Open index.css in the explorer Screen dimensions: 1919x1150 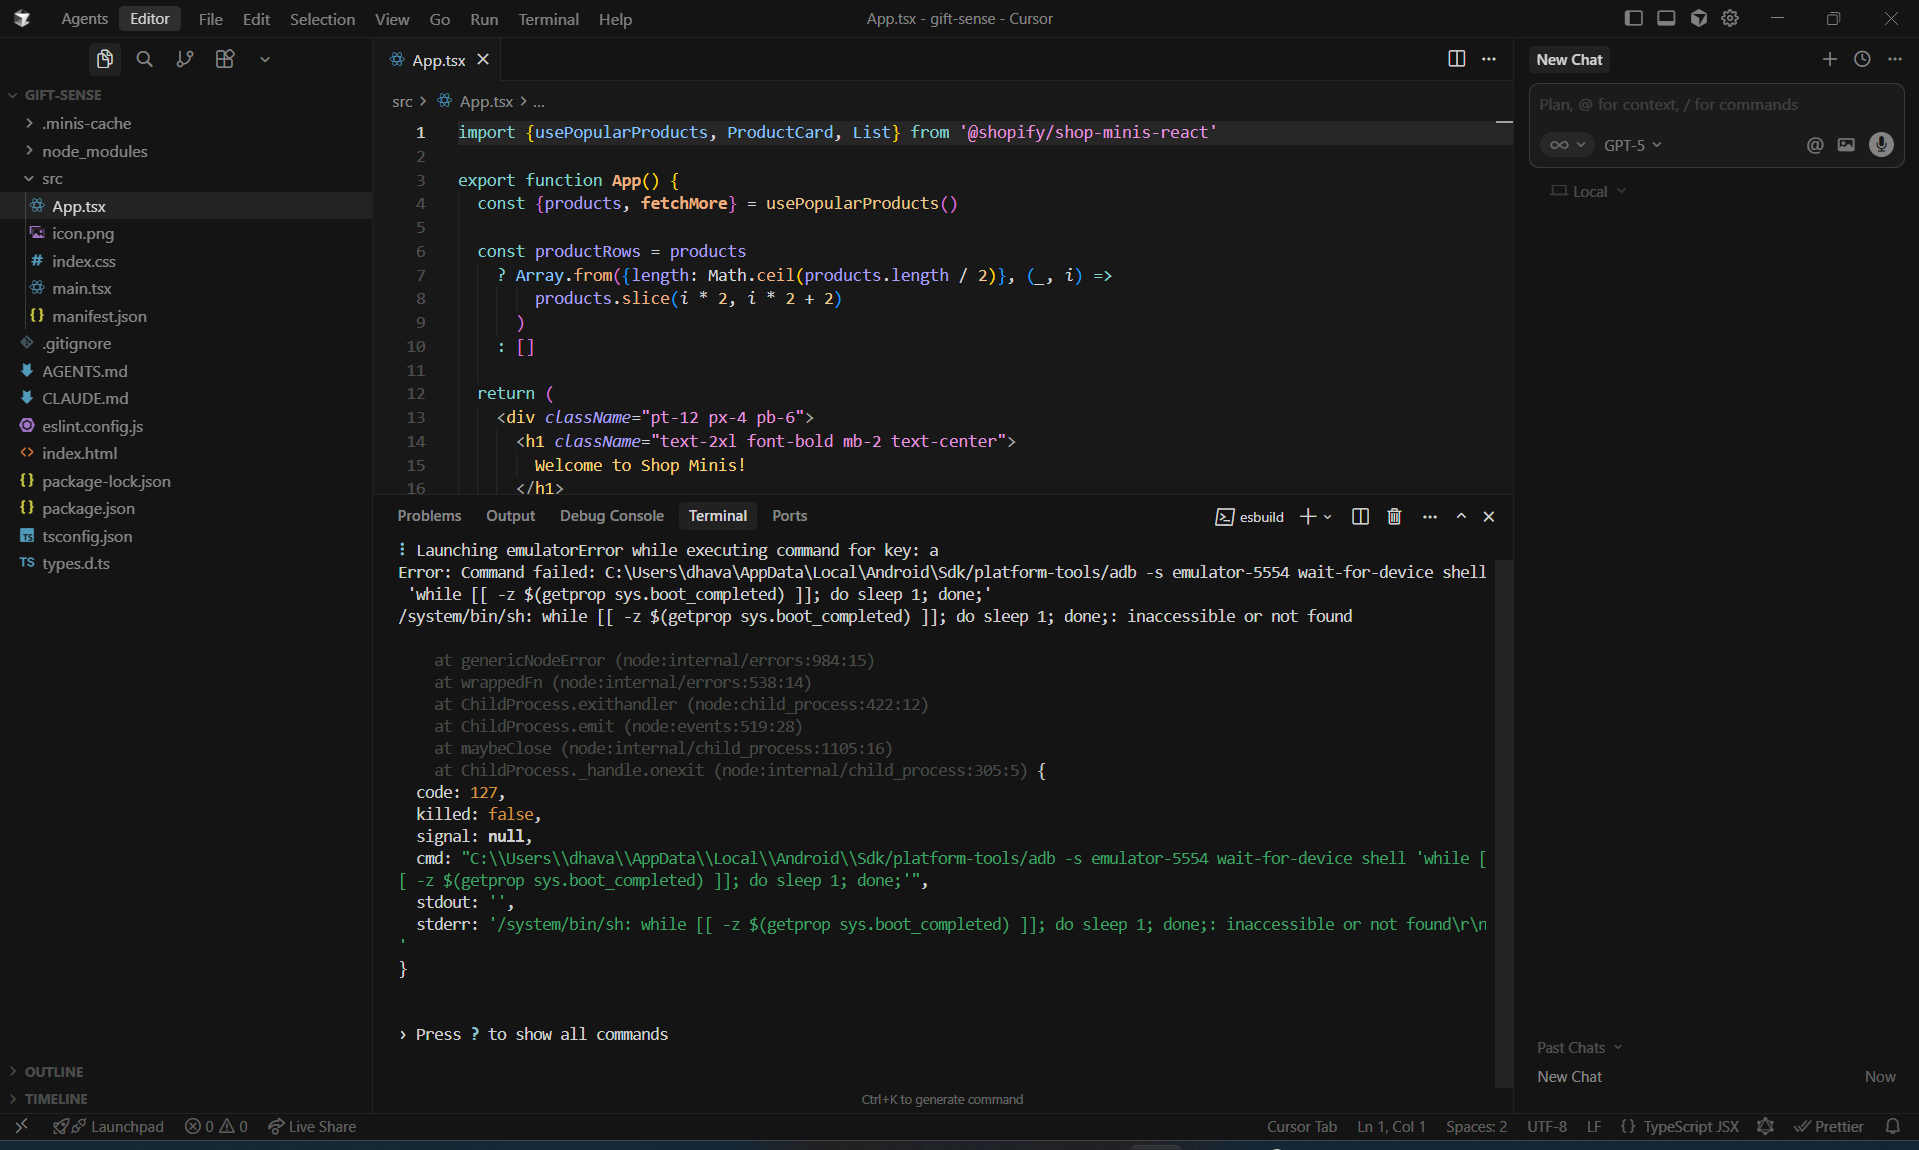pyautogui.click(x=186, y=261)
